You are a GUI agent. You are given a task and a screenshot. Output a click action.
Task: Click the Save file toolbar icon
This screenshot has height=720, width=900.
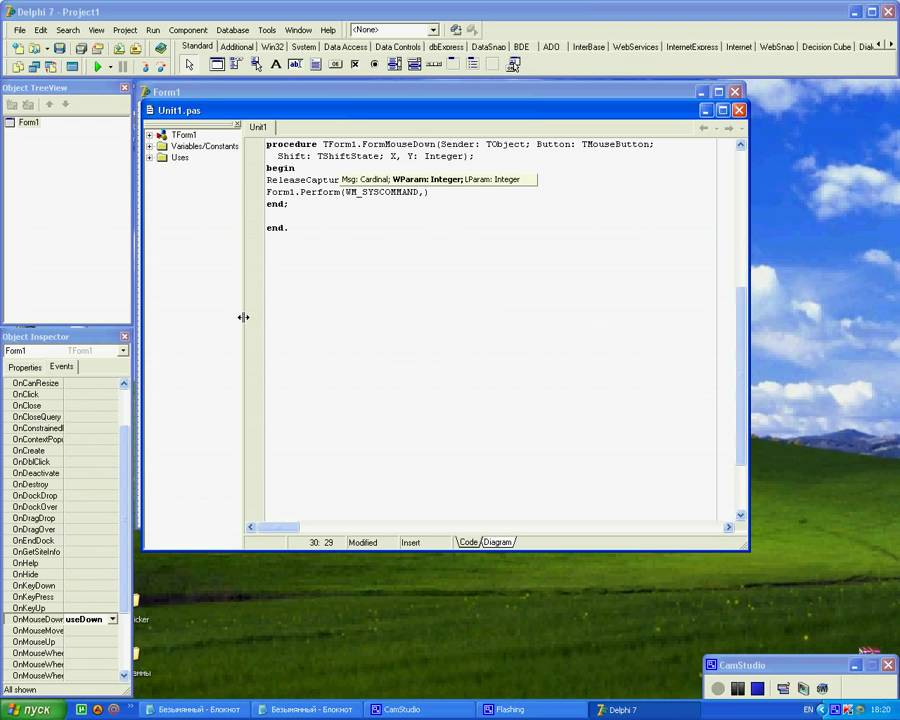pos(60,49)
